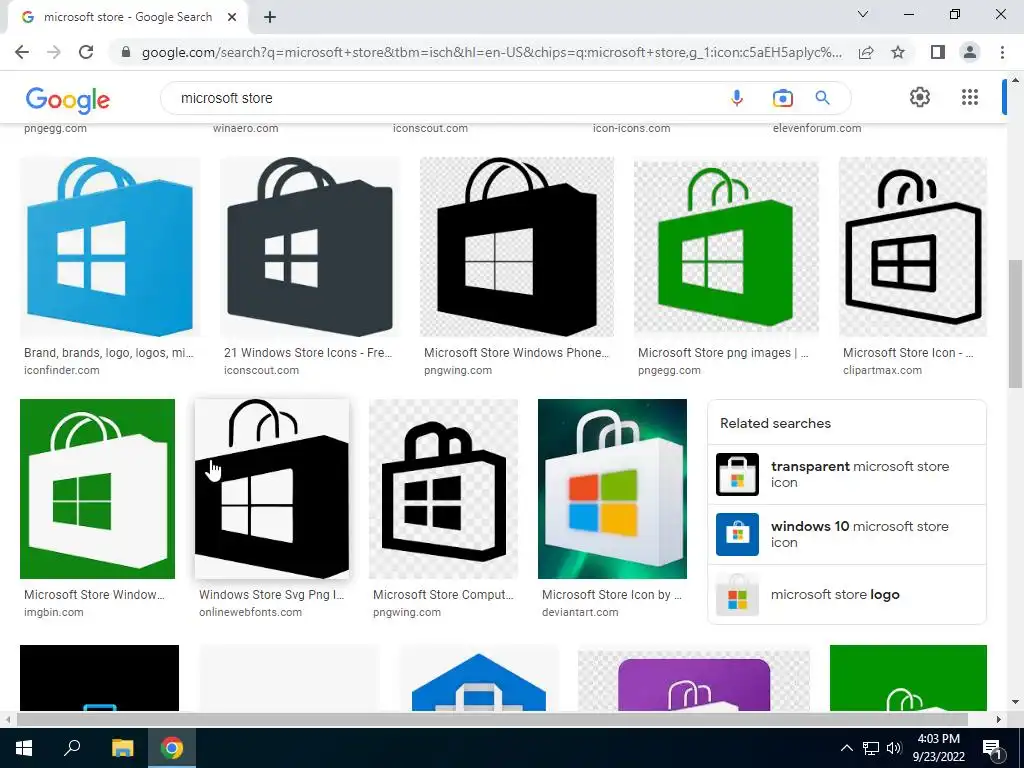Open blue Microsoft Store bag image from iconfinder

coord(110,247)
